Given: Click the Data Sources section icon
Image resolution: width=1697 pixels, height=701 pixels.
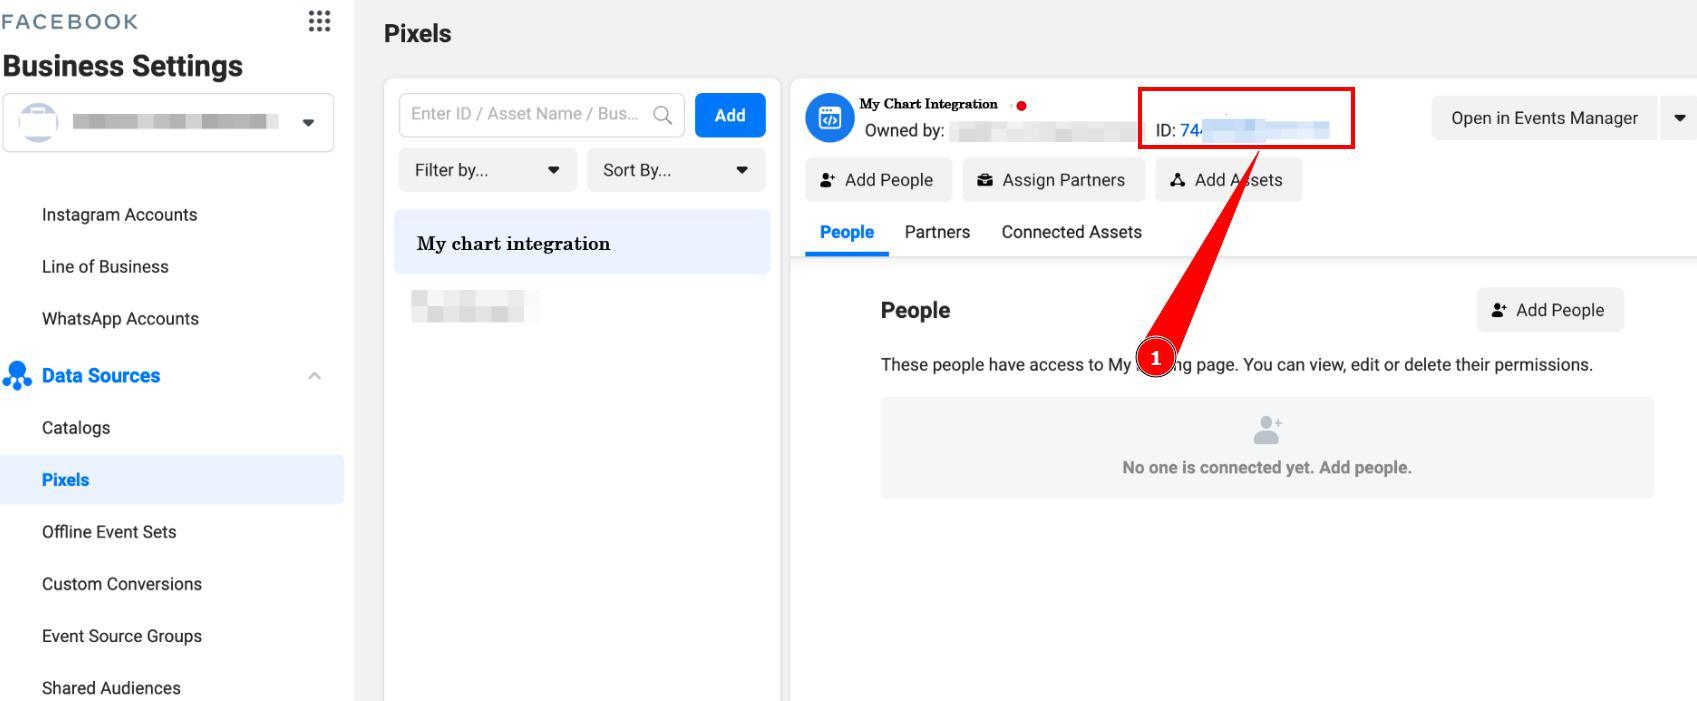Looking at the screenshot, I should 17,376.
